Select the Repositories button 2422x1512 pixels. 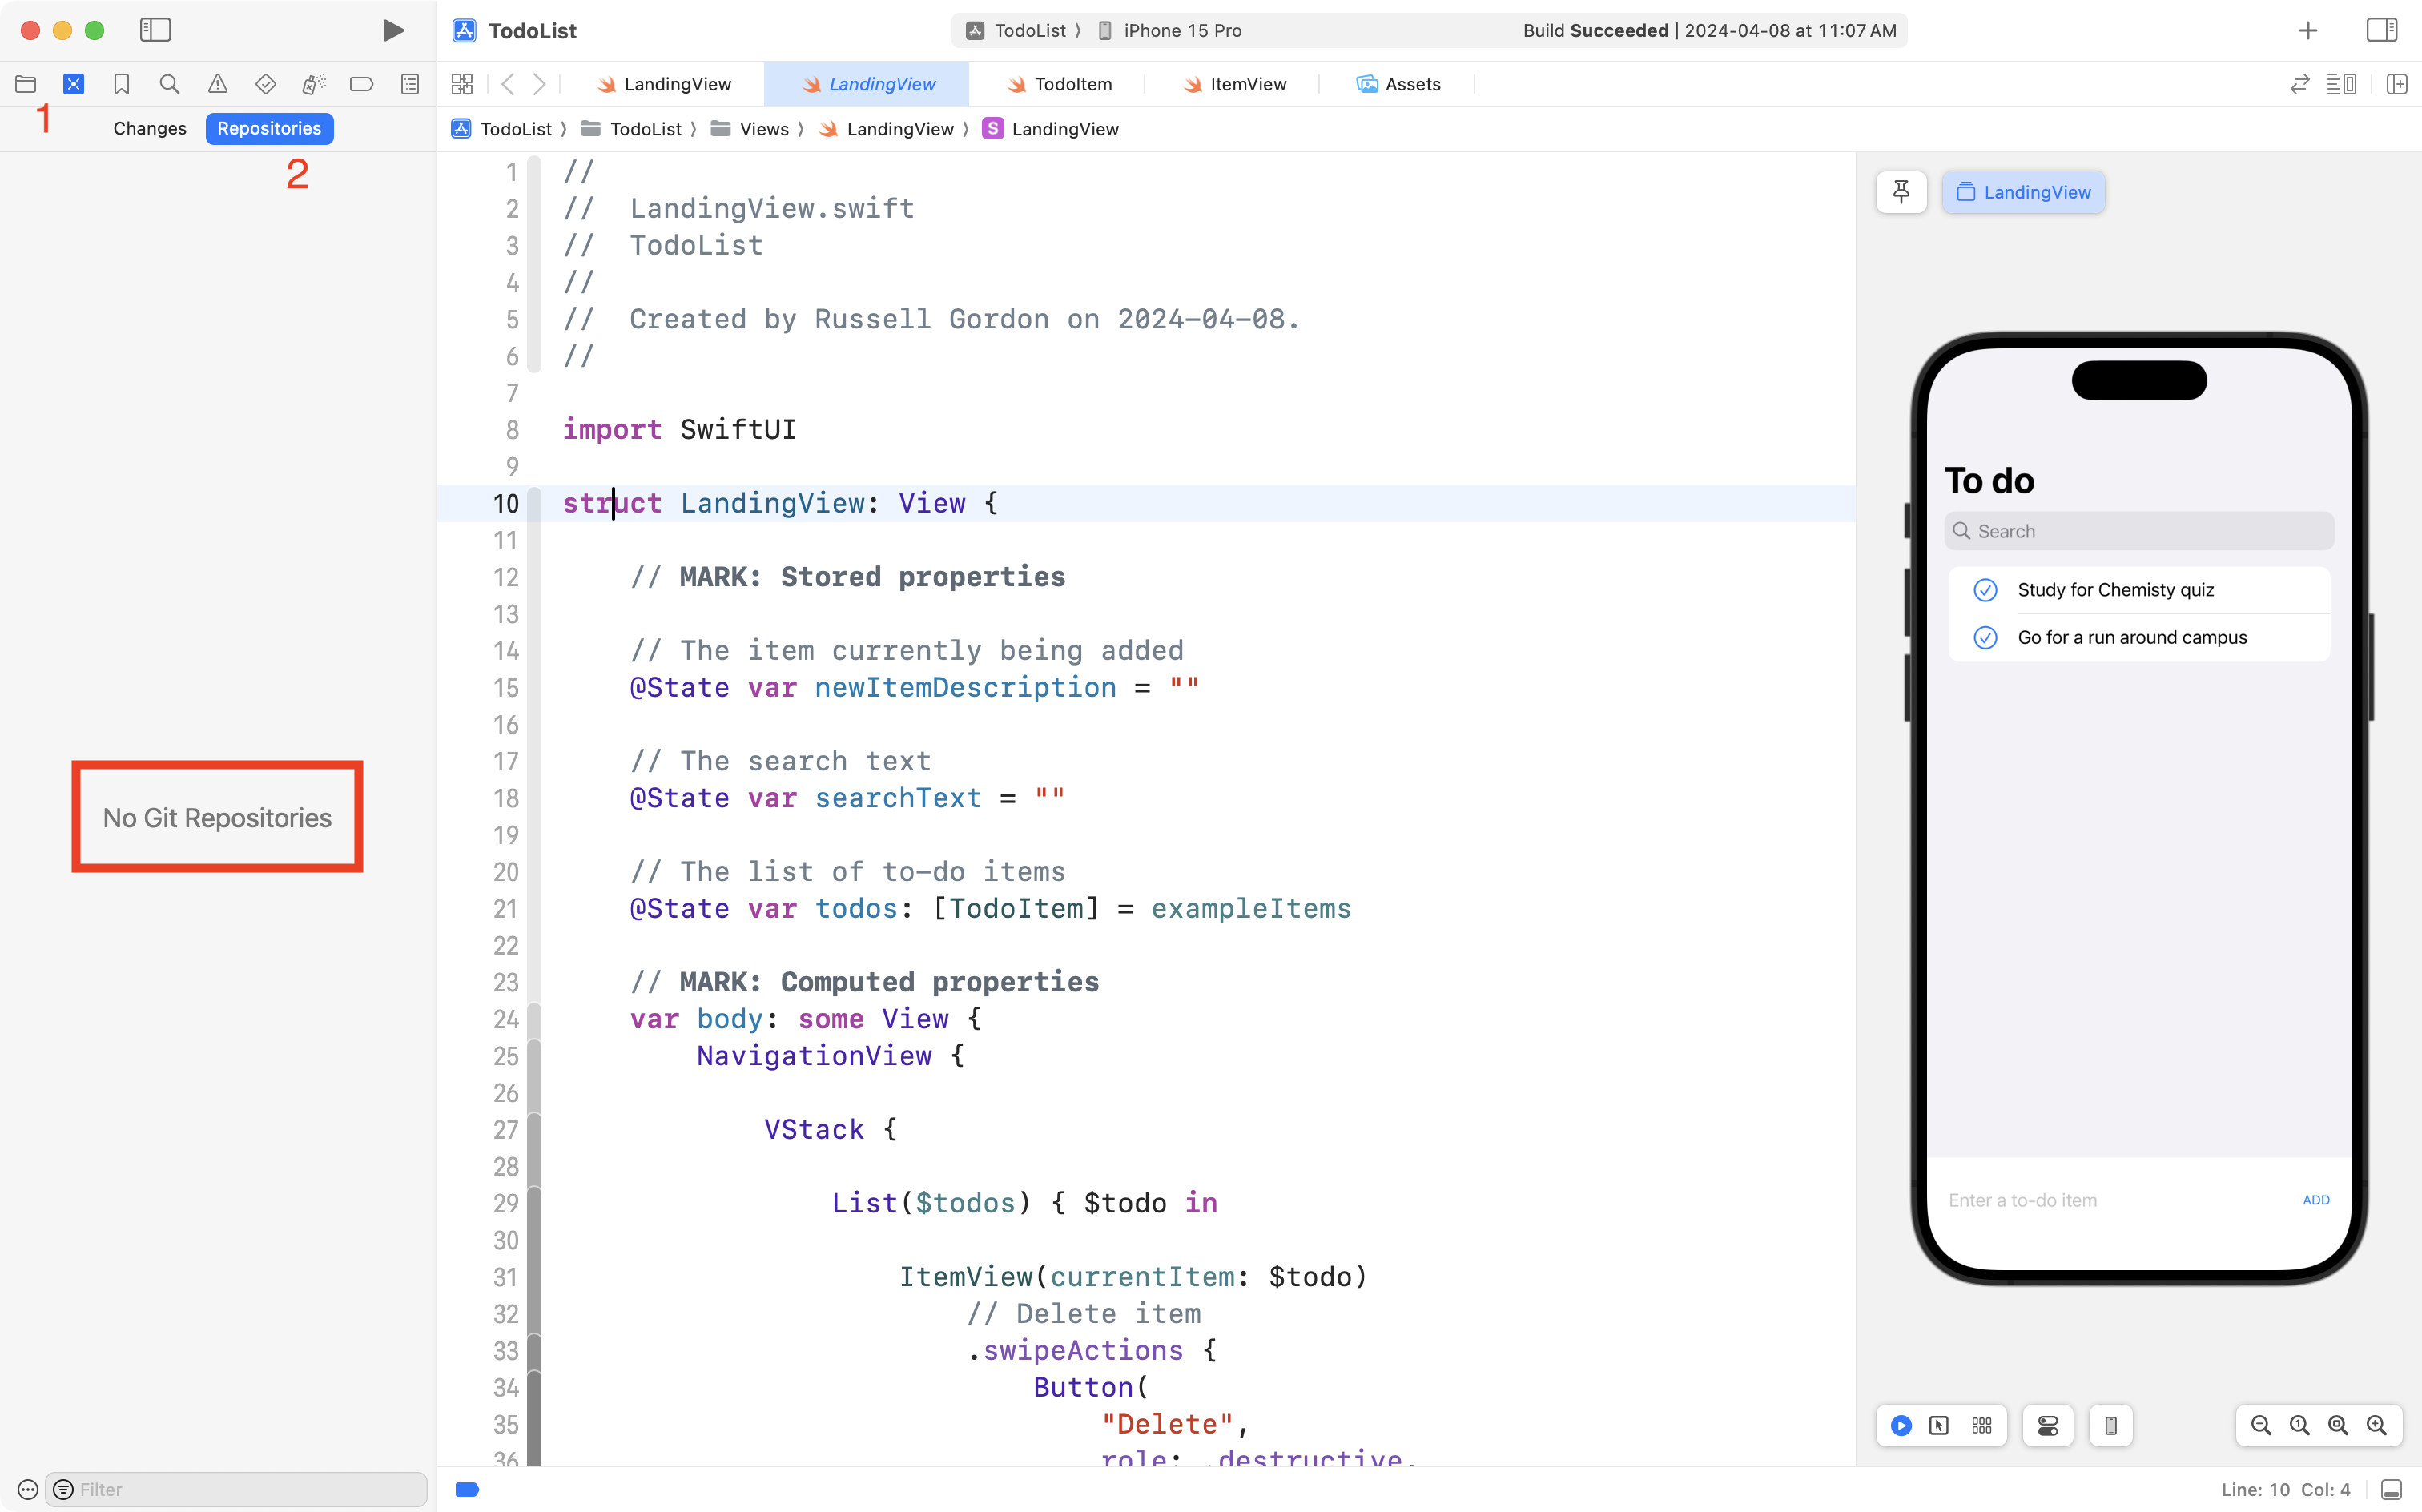pos(269,128)
